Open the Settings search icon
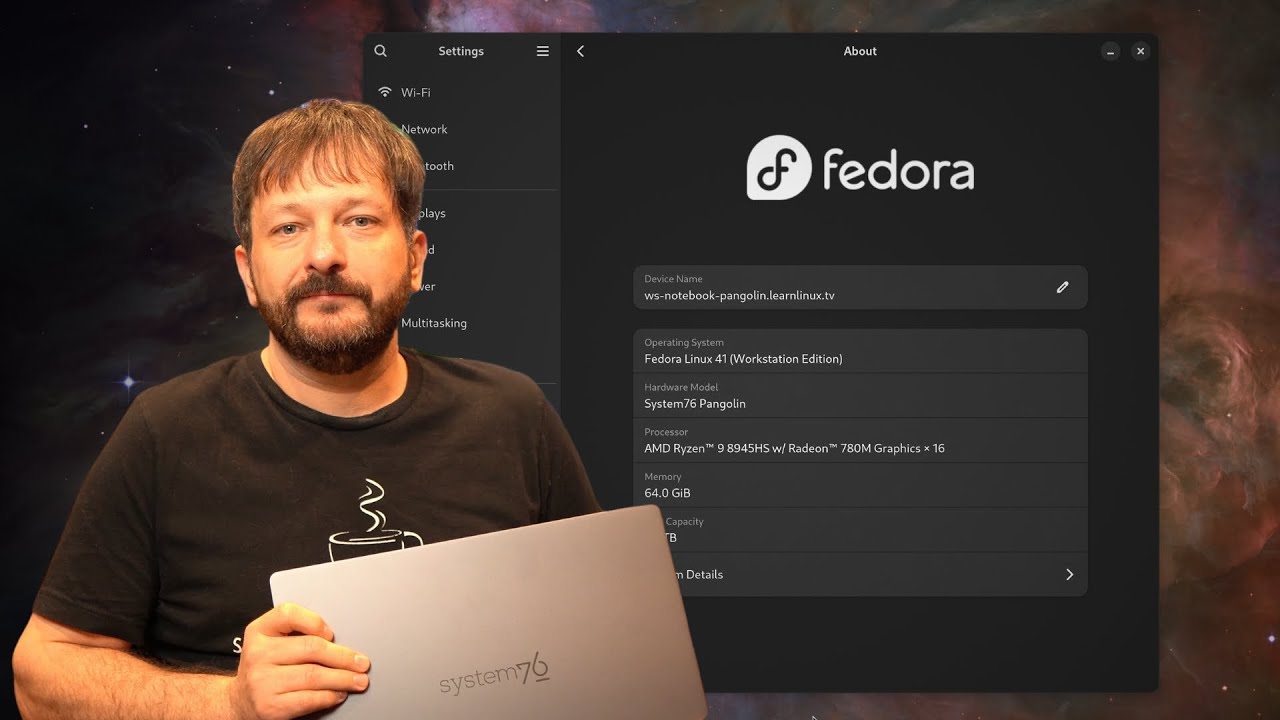Screen dimensions: 1280x720 380,51
